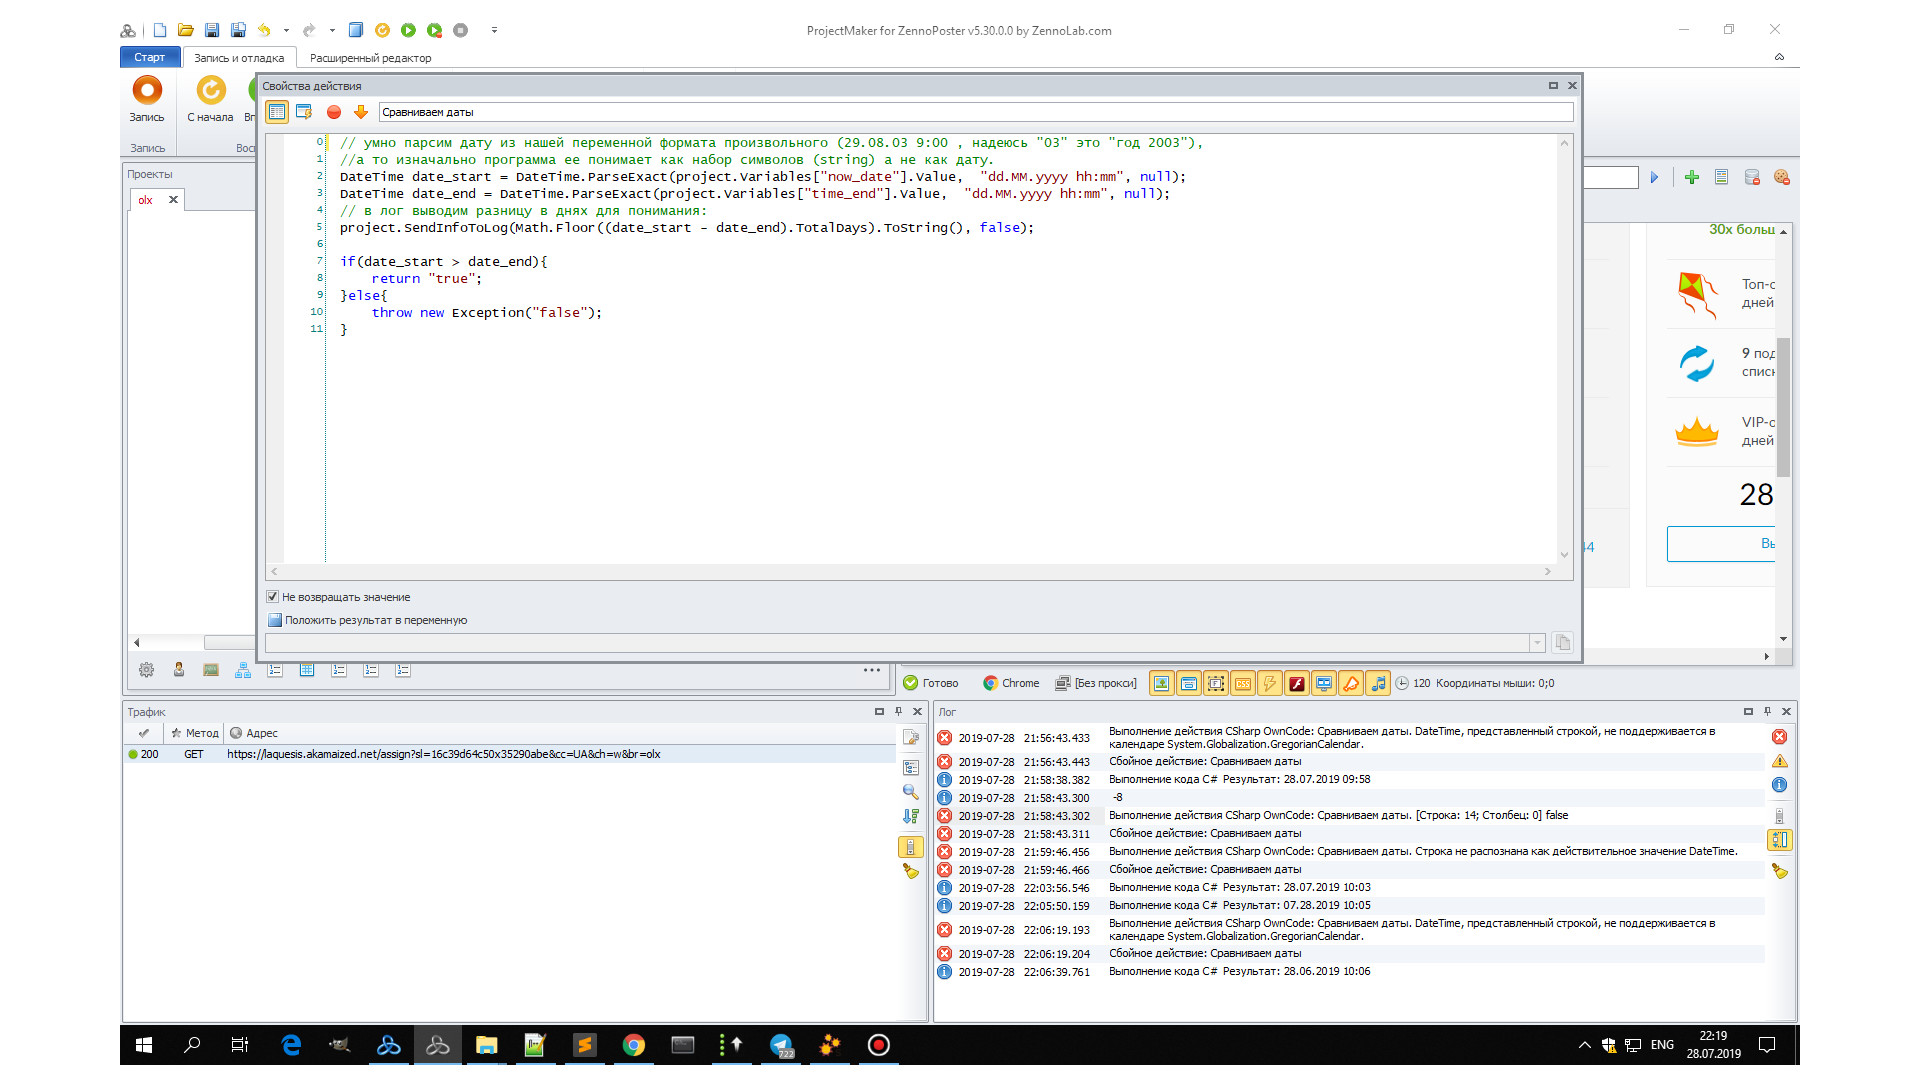Toggle image loading icon in status bar
The width and height of the screenshot is (1920, 1080).
[x=1161, y=684]
